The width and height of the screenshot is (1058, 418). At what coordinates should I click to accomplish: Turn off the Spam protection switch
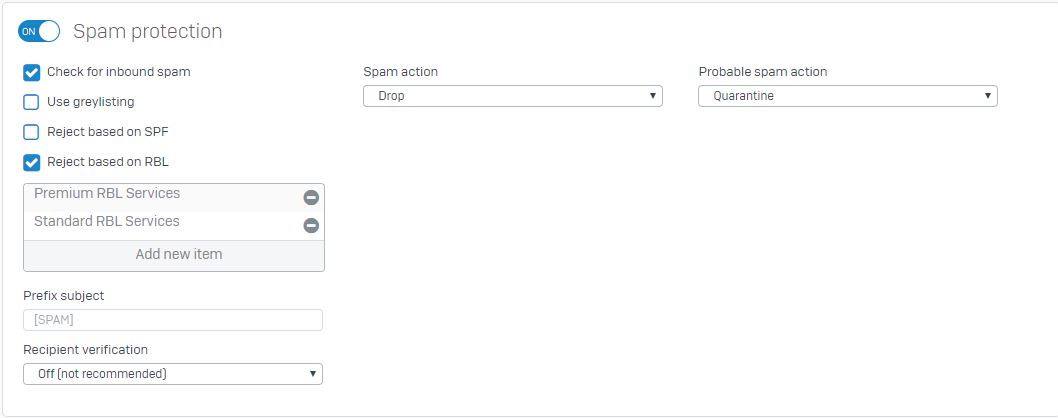(x=39, y=31)
